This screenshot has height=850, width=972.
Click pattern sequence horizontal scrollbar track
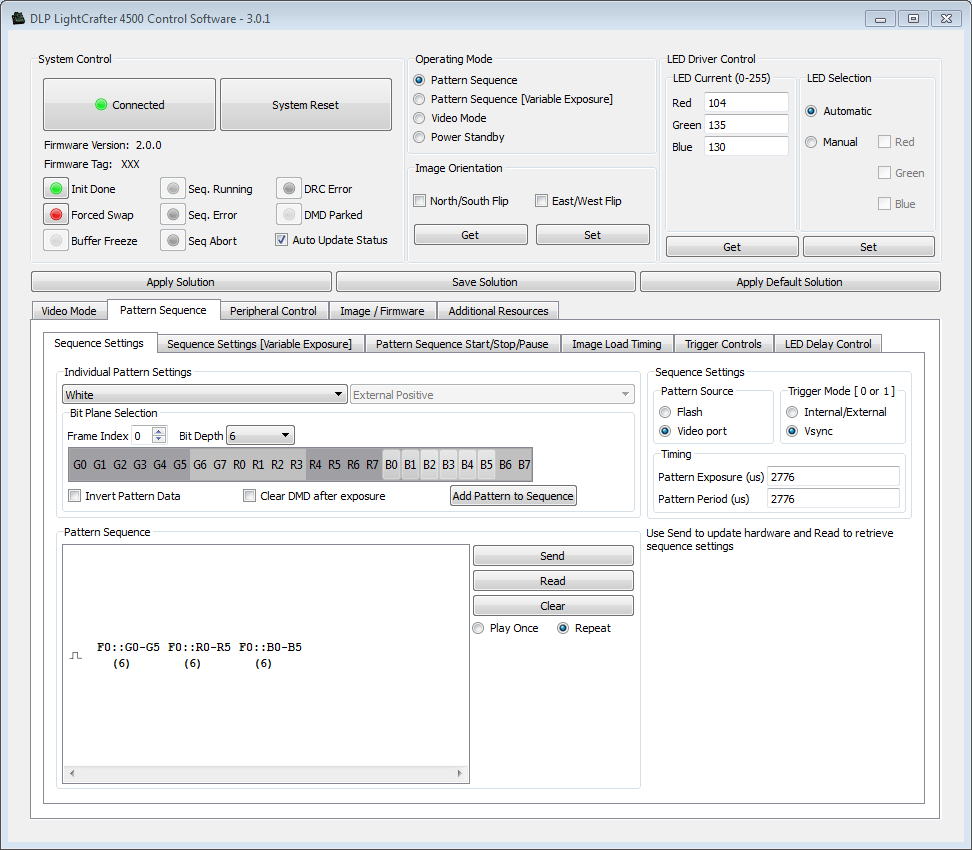[266, 773]
